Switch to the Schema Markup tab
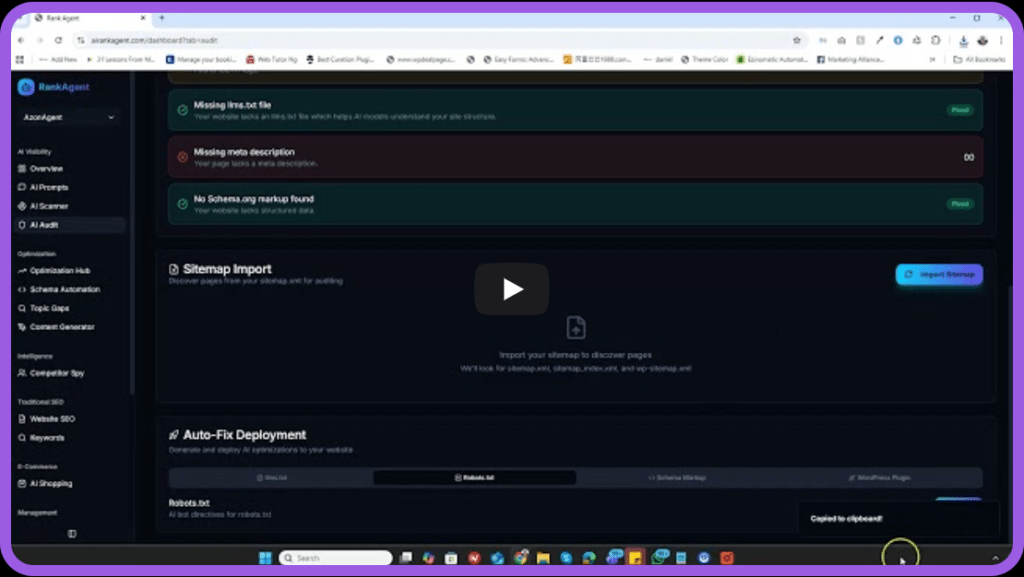This screenshot has width=1024, height=577. [677, 478]
